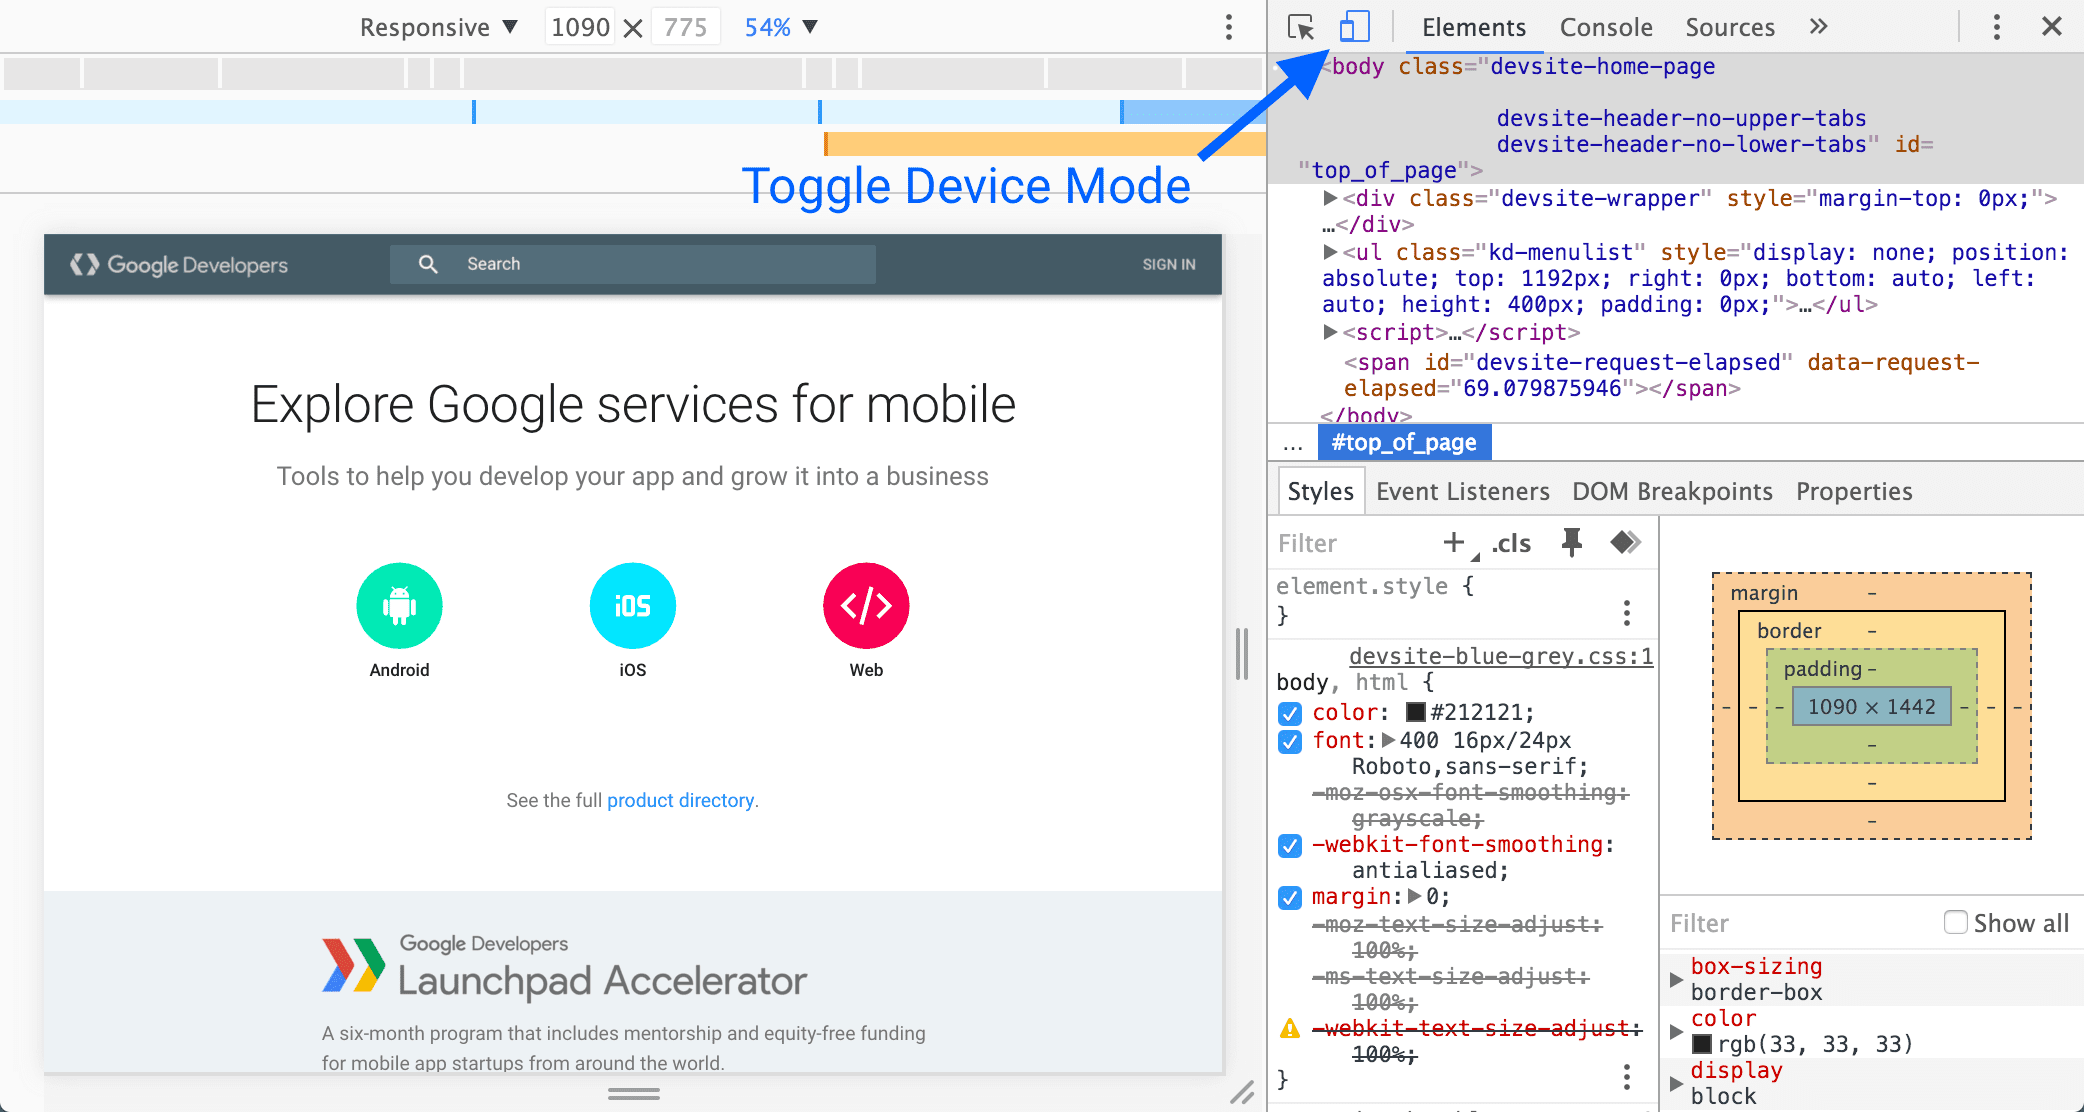The width and height of the screenshot is (2084, 1112).
Task: Click the Color format picker icon
Action: tap(1622, 543)
